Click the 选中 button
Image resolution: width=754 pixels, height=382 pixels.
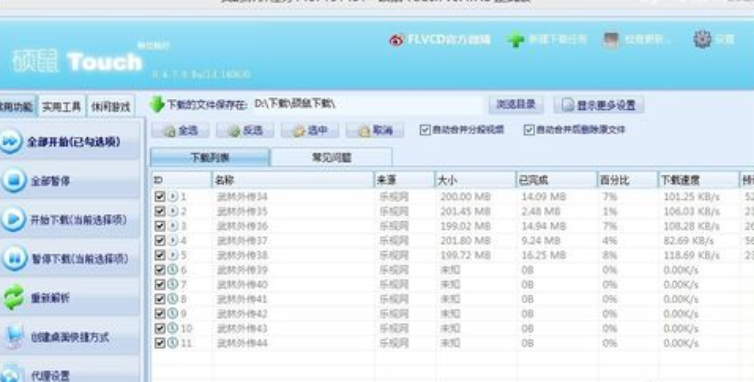[310, 130]
